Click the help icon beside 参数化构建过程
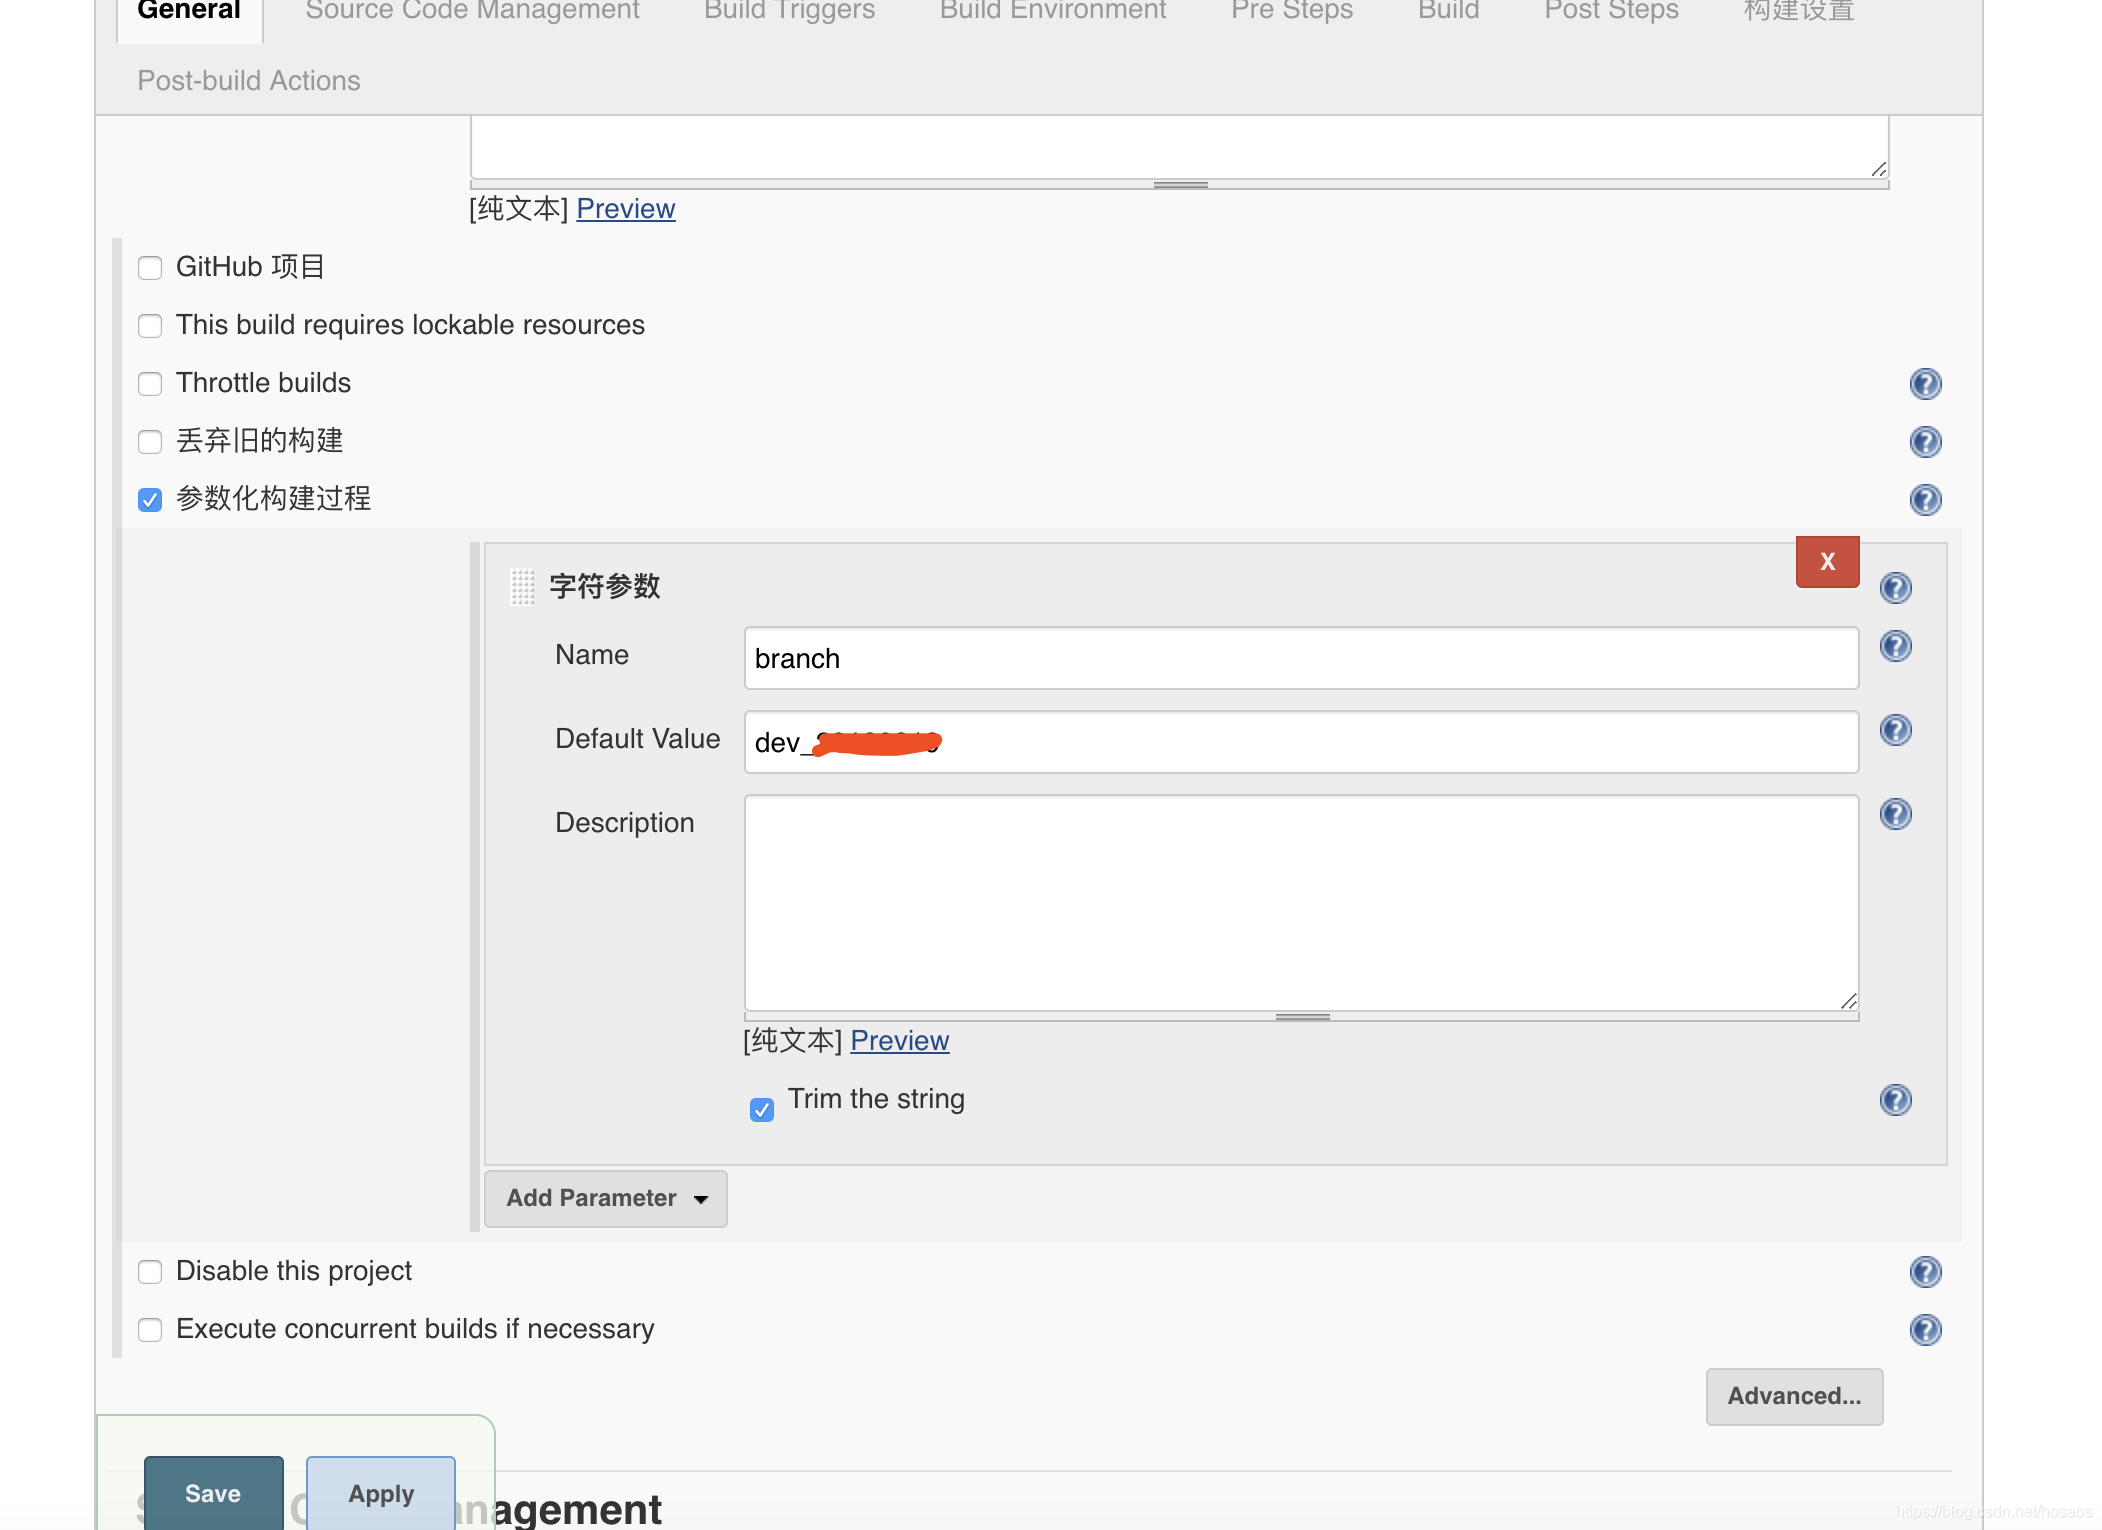Screen dimensions: 2102x1530 1924,500
